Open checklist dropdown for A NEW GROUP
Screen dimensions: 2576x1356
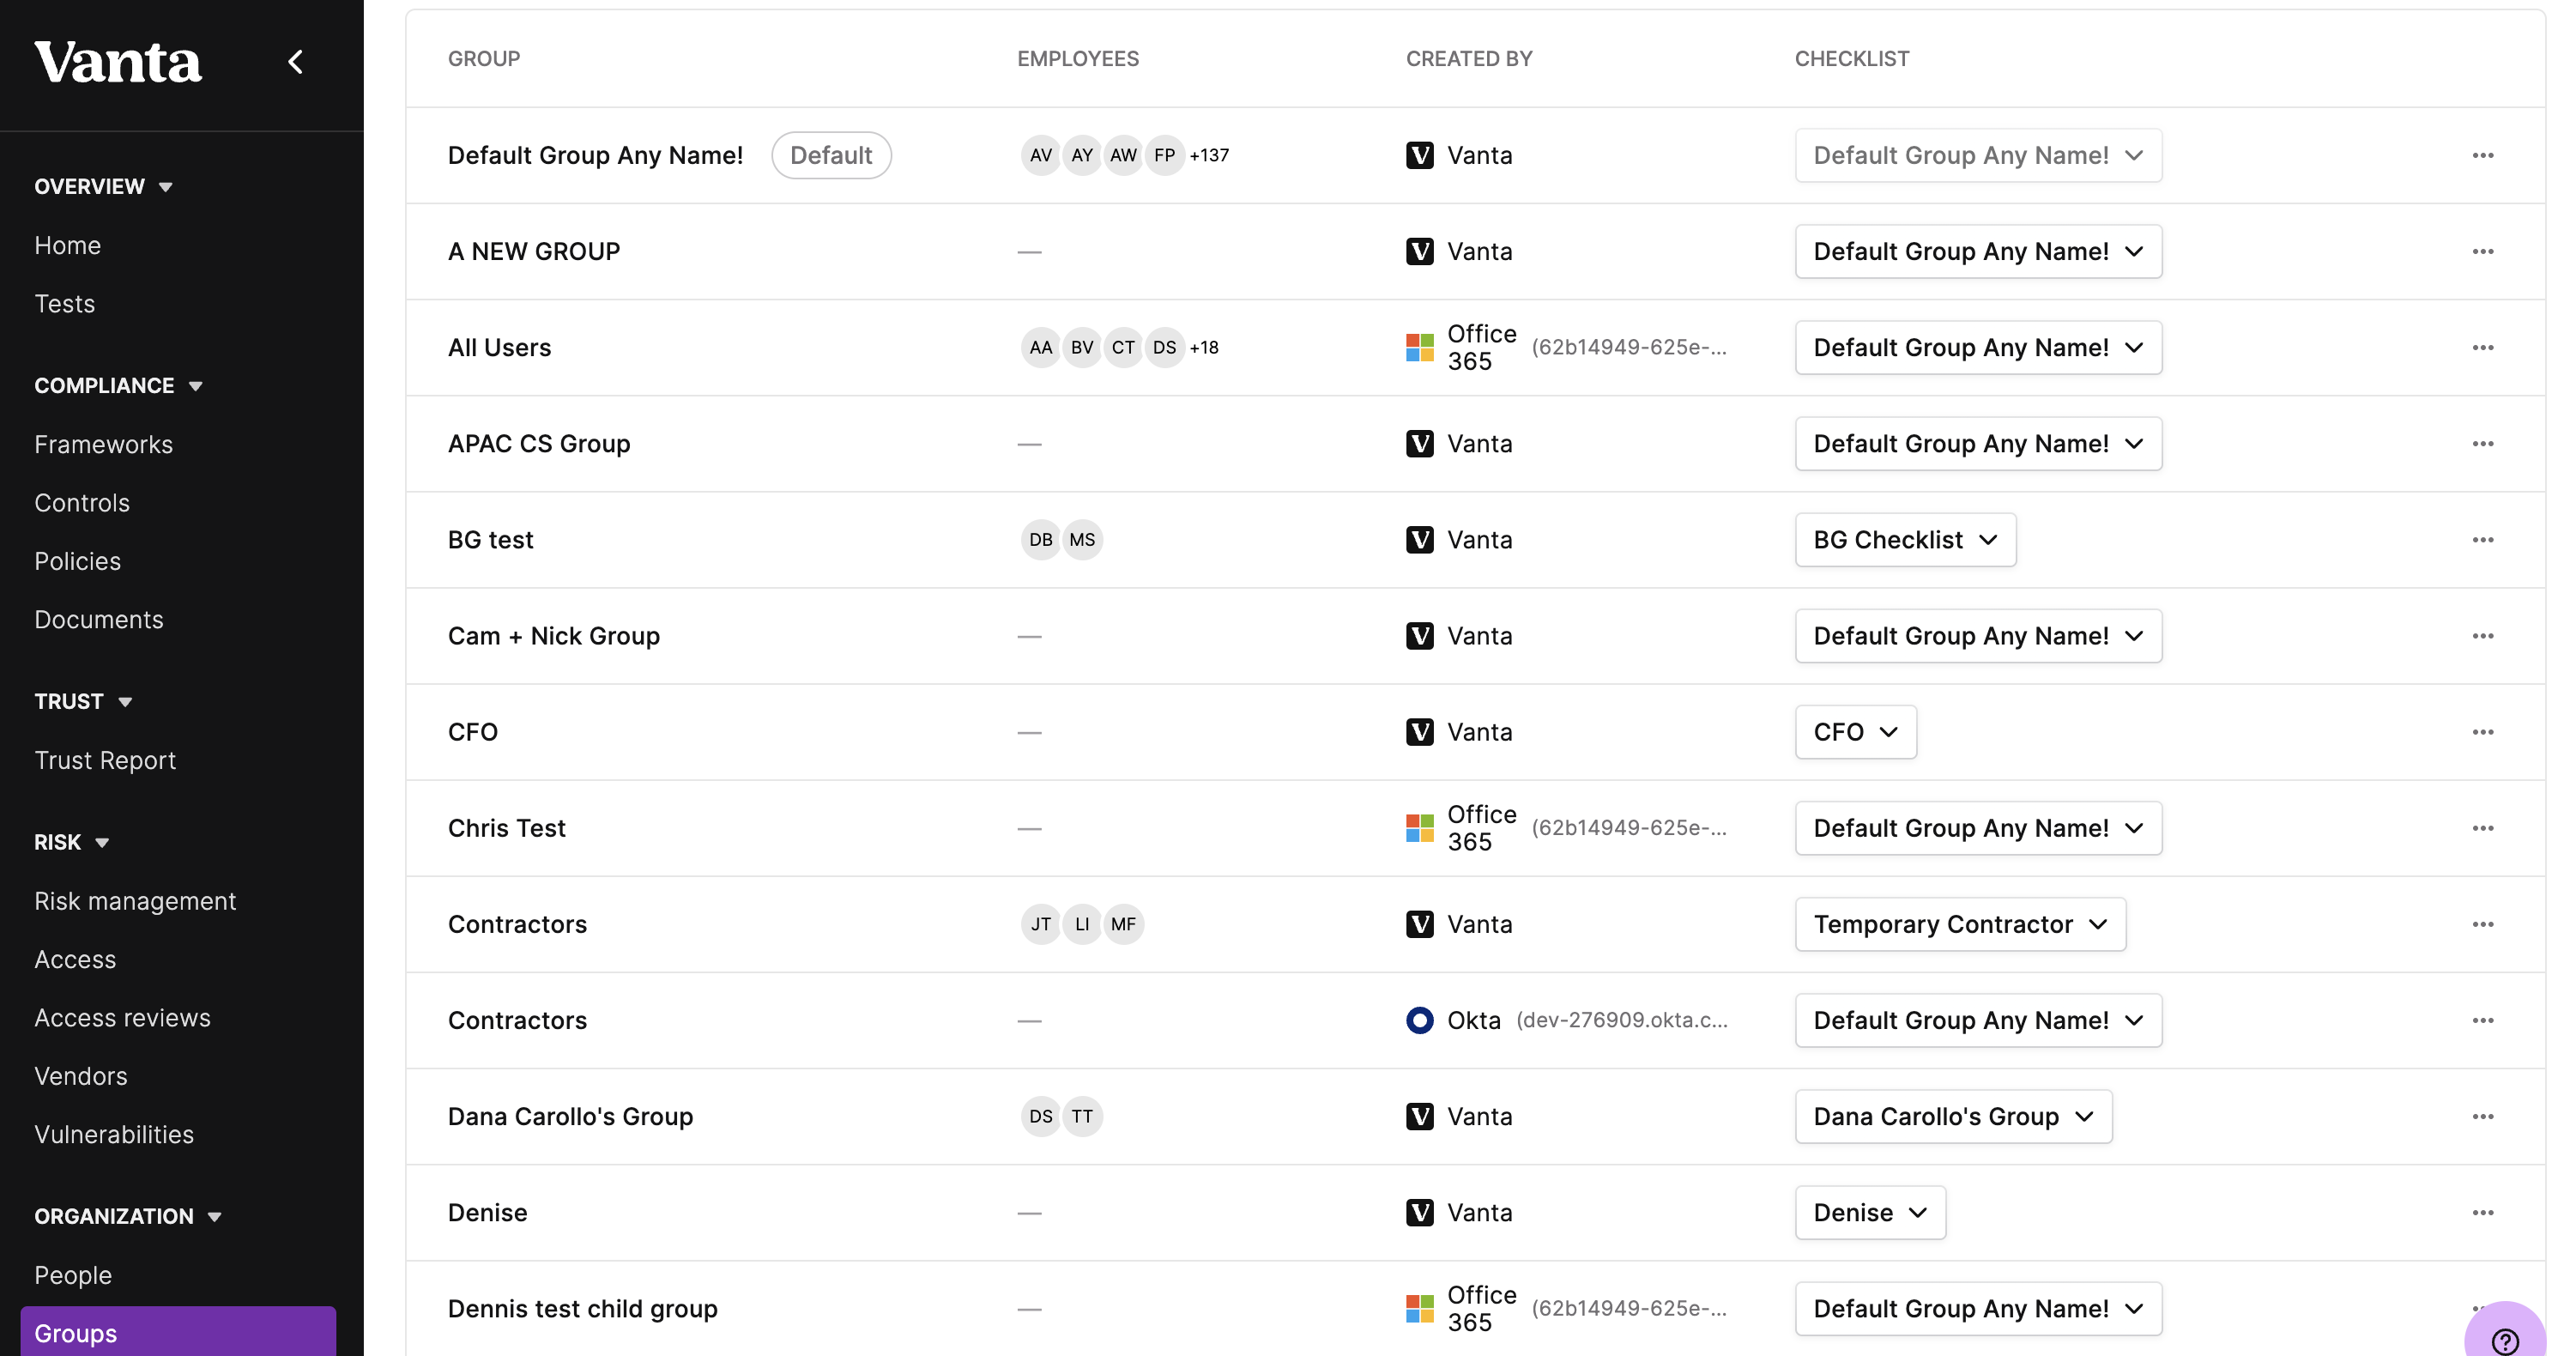1978,251
